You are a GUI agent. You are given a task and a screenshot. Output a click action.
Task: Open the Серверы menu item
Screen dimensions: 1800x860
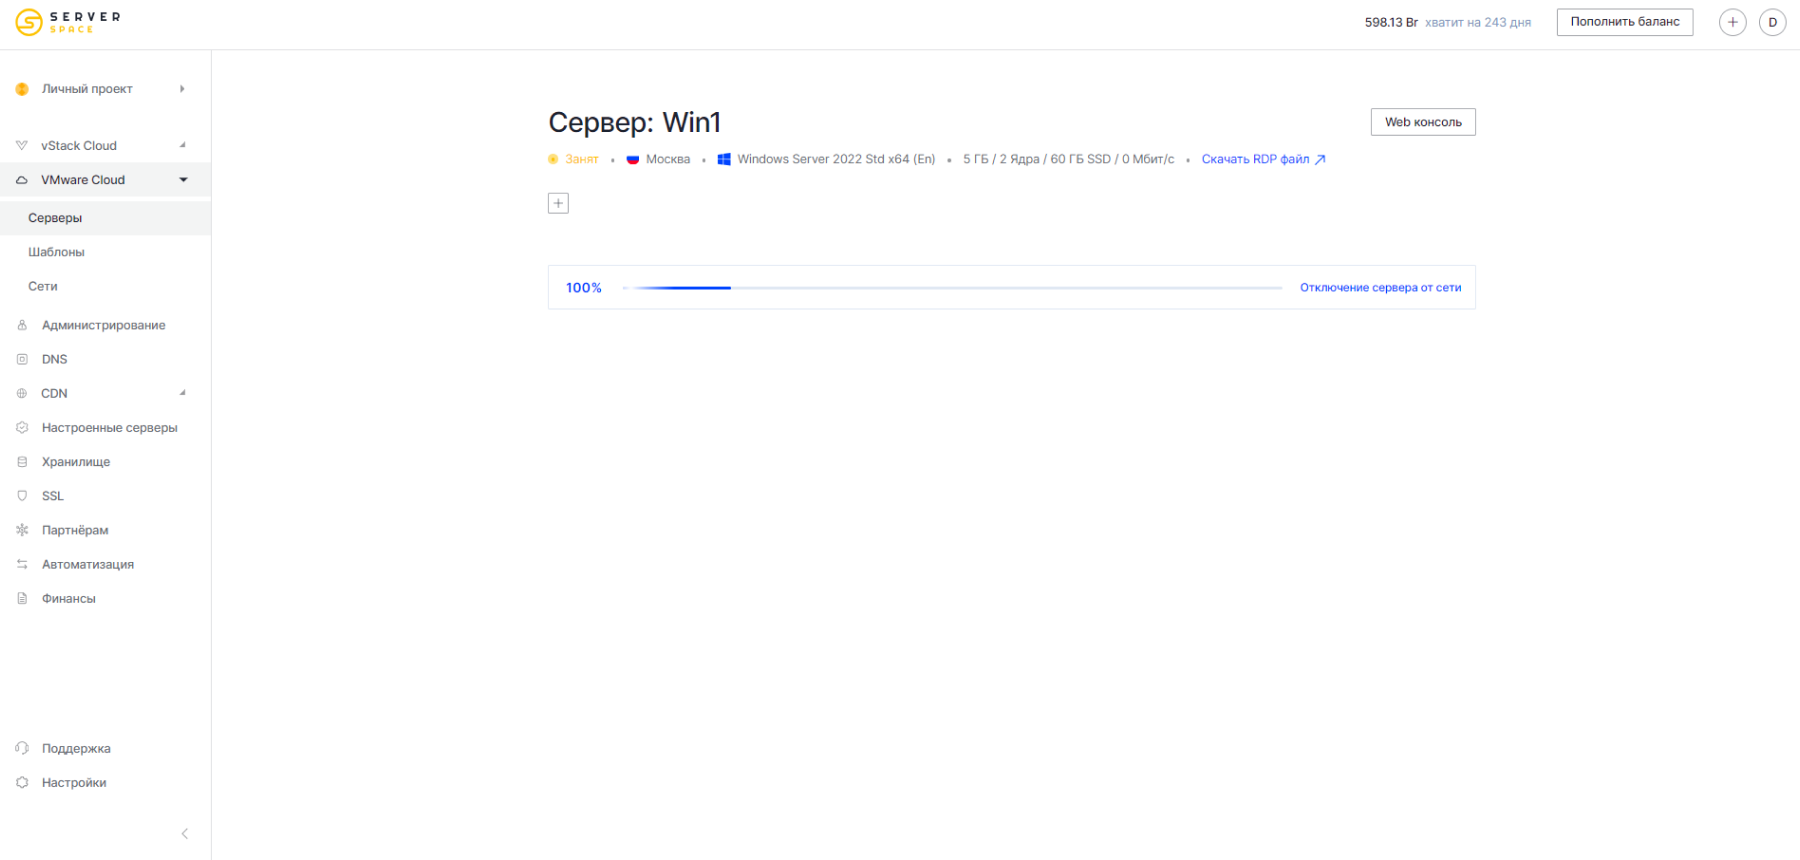click(105, 218)
